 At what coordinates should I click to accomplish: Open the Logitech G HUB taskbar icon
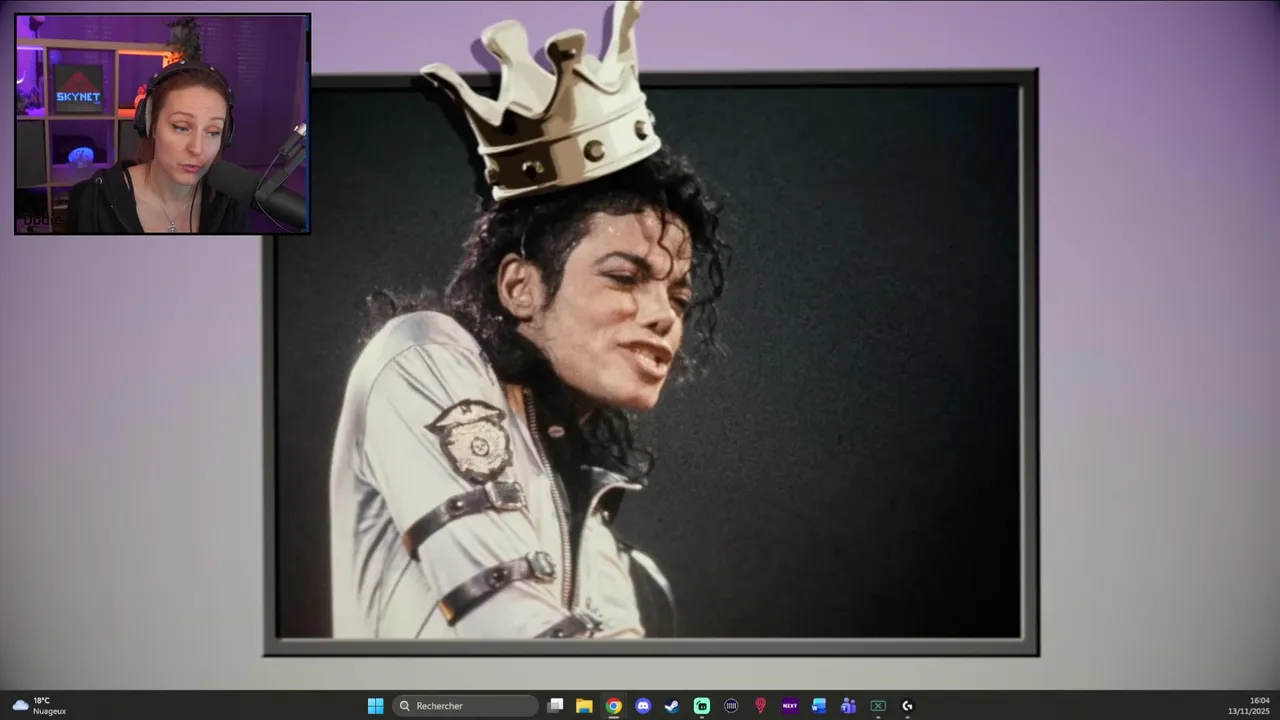pyautogui.click(x=907, y=706)
